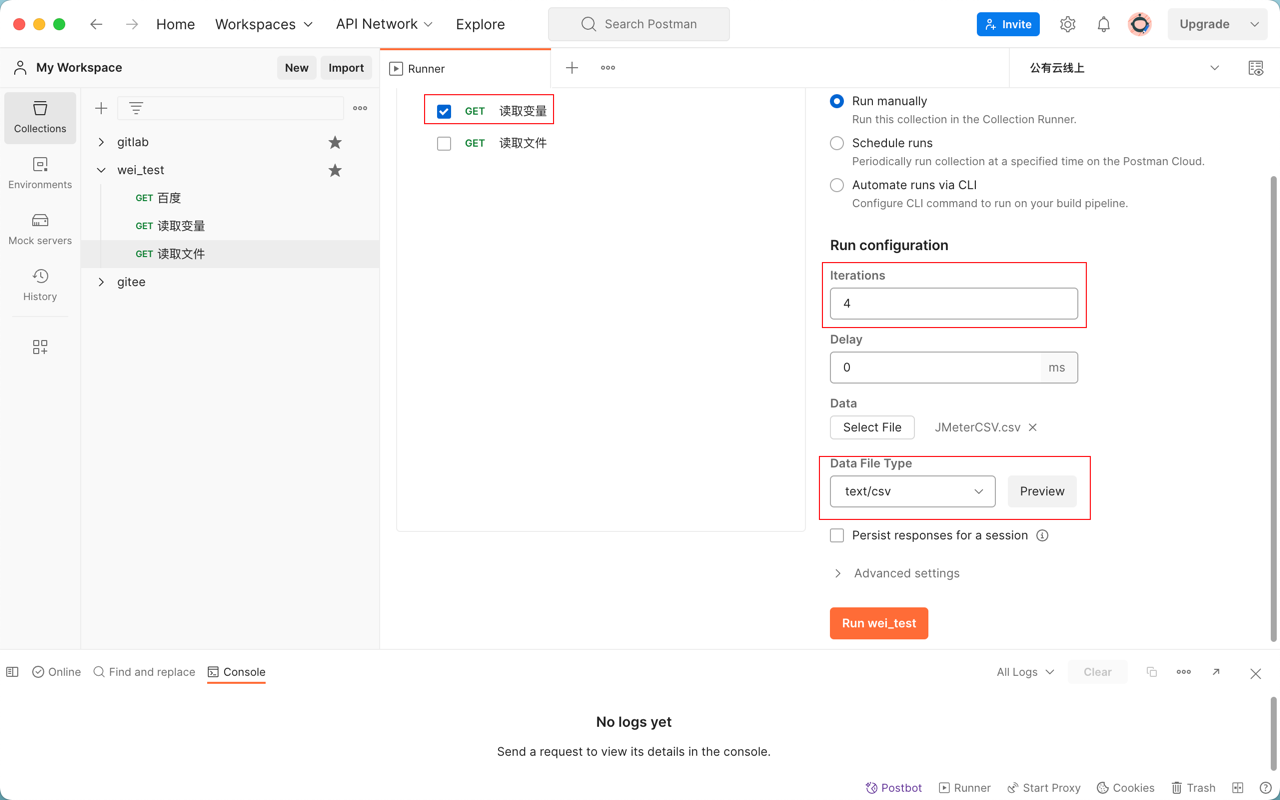Screen dimensions: 1280x800
Task: Open a new tab with plus
Action: point(572,68)
